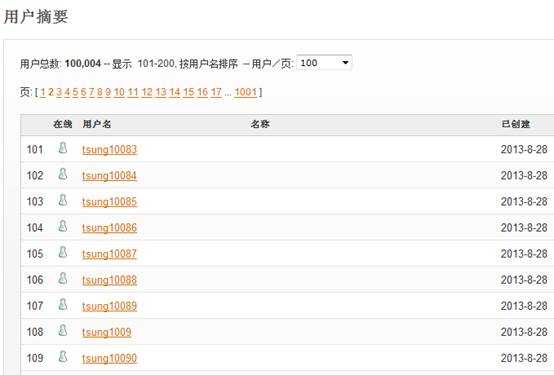Screen dimensions: 554x375
Task: Open user tsung10085 profile link
Action: coord(110,202)
